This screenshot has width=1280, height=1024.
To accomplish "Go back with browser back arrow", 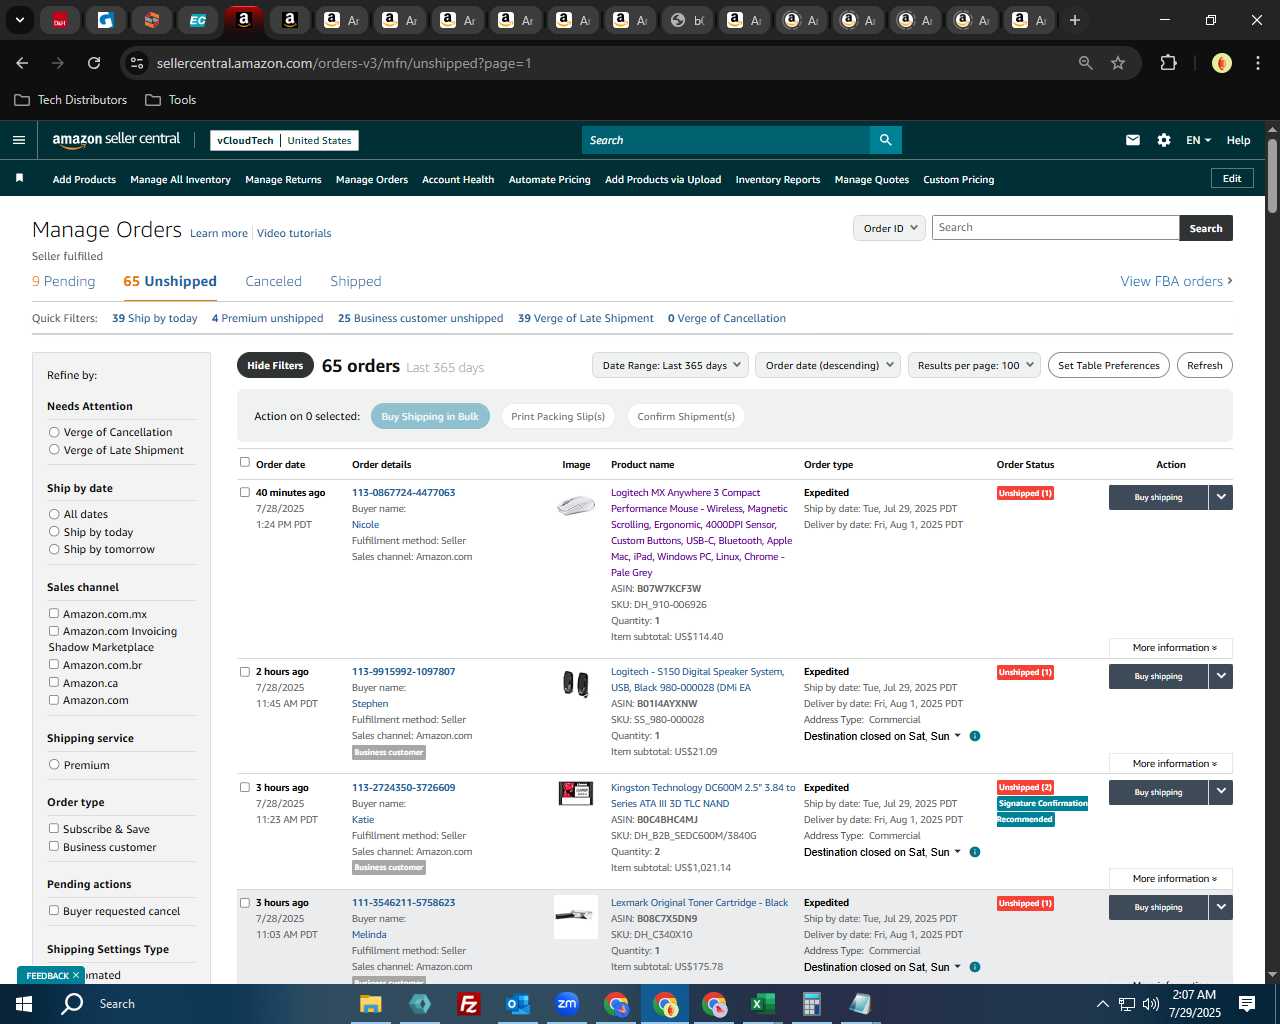I will [22, 63].
